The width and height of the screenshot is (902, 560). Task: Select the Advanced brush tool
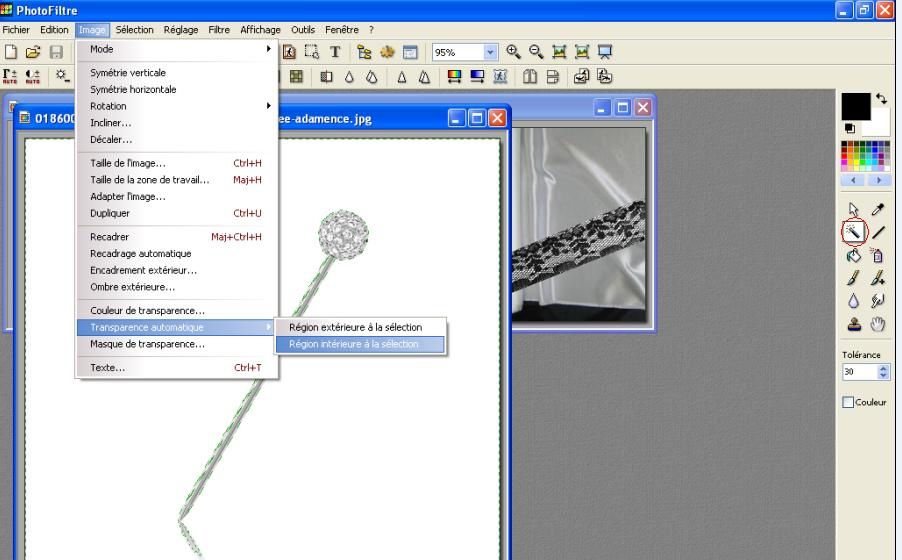click(x=877, y=278)
